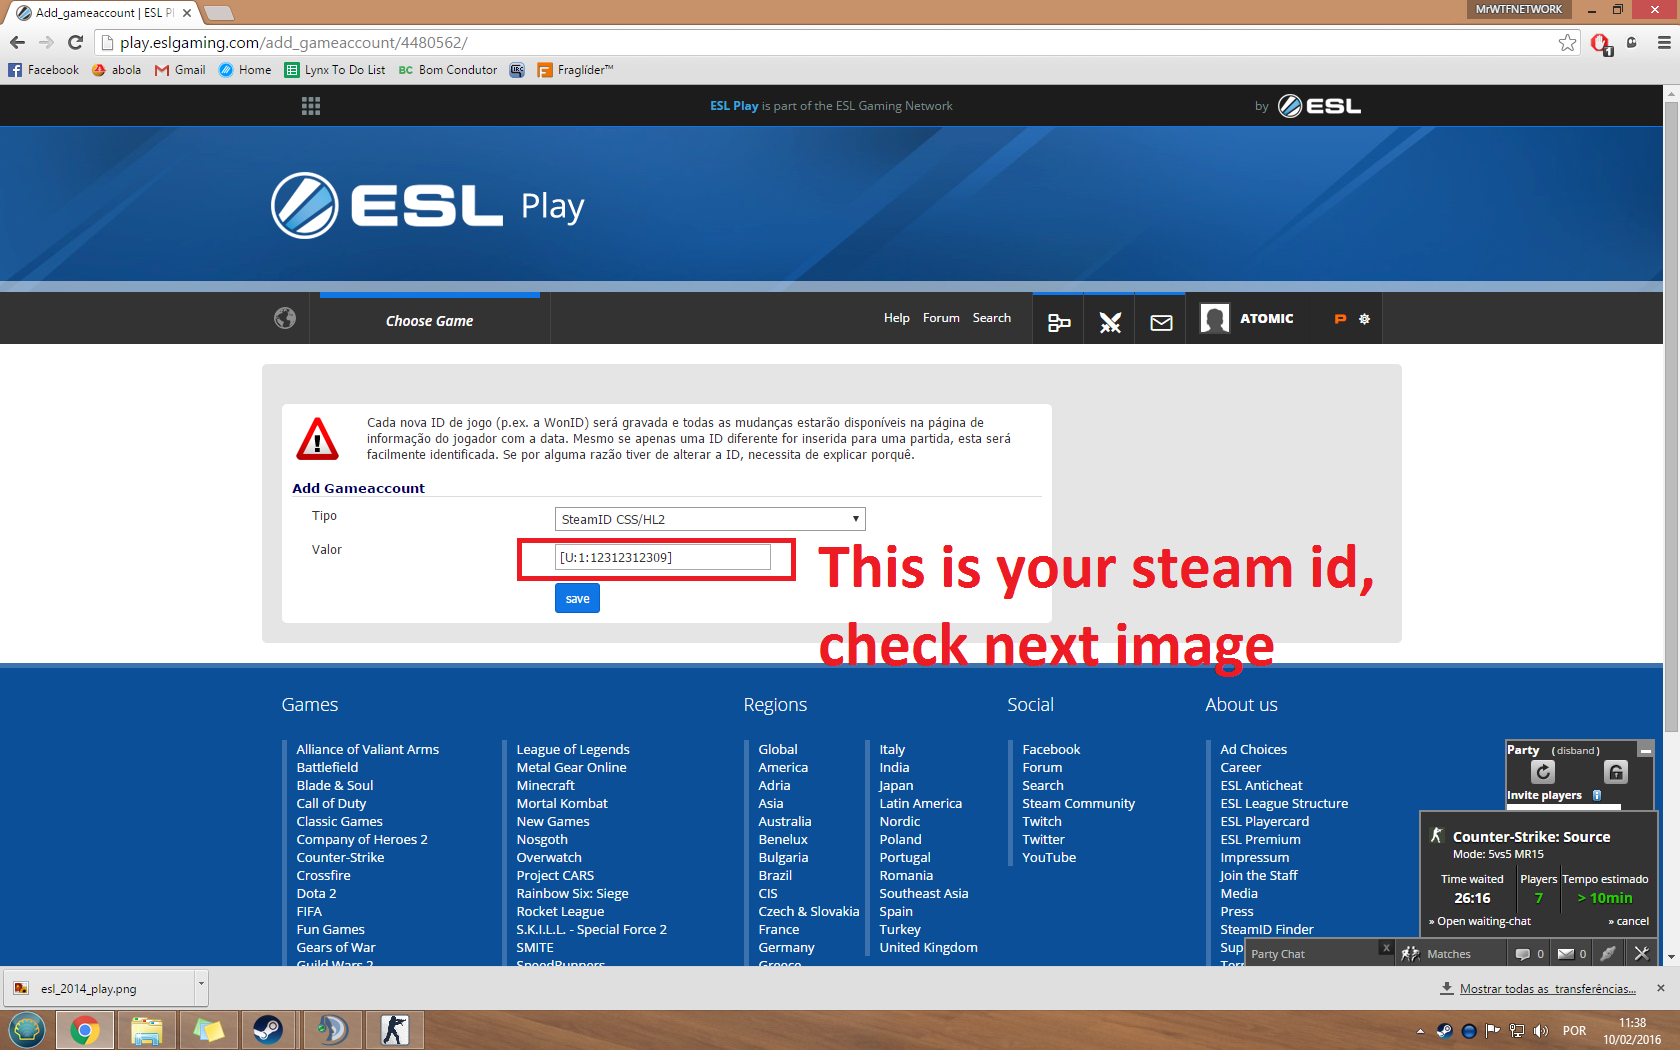Open envelope message counter in bottom bar

coord(1573,954)
